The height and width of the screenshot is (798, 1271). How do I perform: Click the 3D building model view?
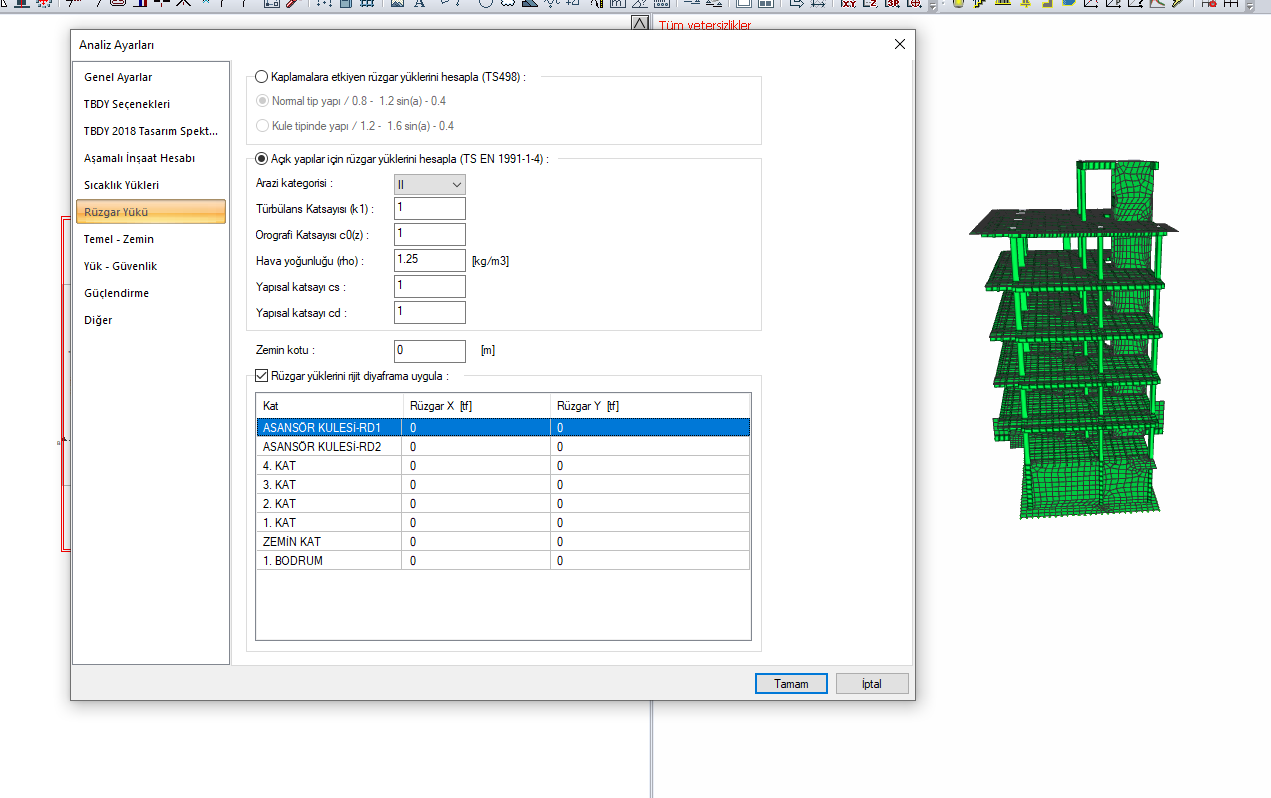pos(1074,338)
